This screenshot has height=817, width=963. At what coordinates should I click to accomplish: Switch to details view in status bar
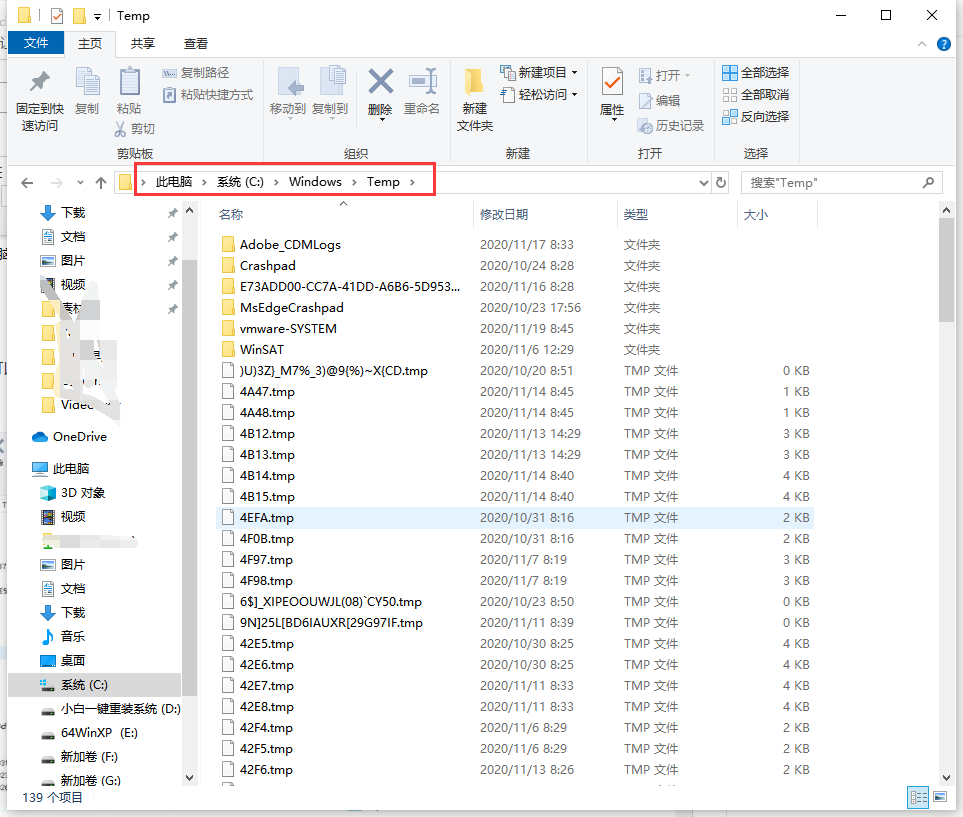click(x=918, y=797)
